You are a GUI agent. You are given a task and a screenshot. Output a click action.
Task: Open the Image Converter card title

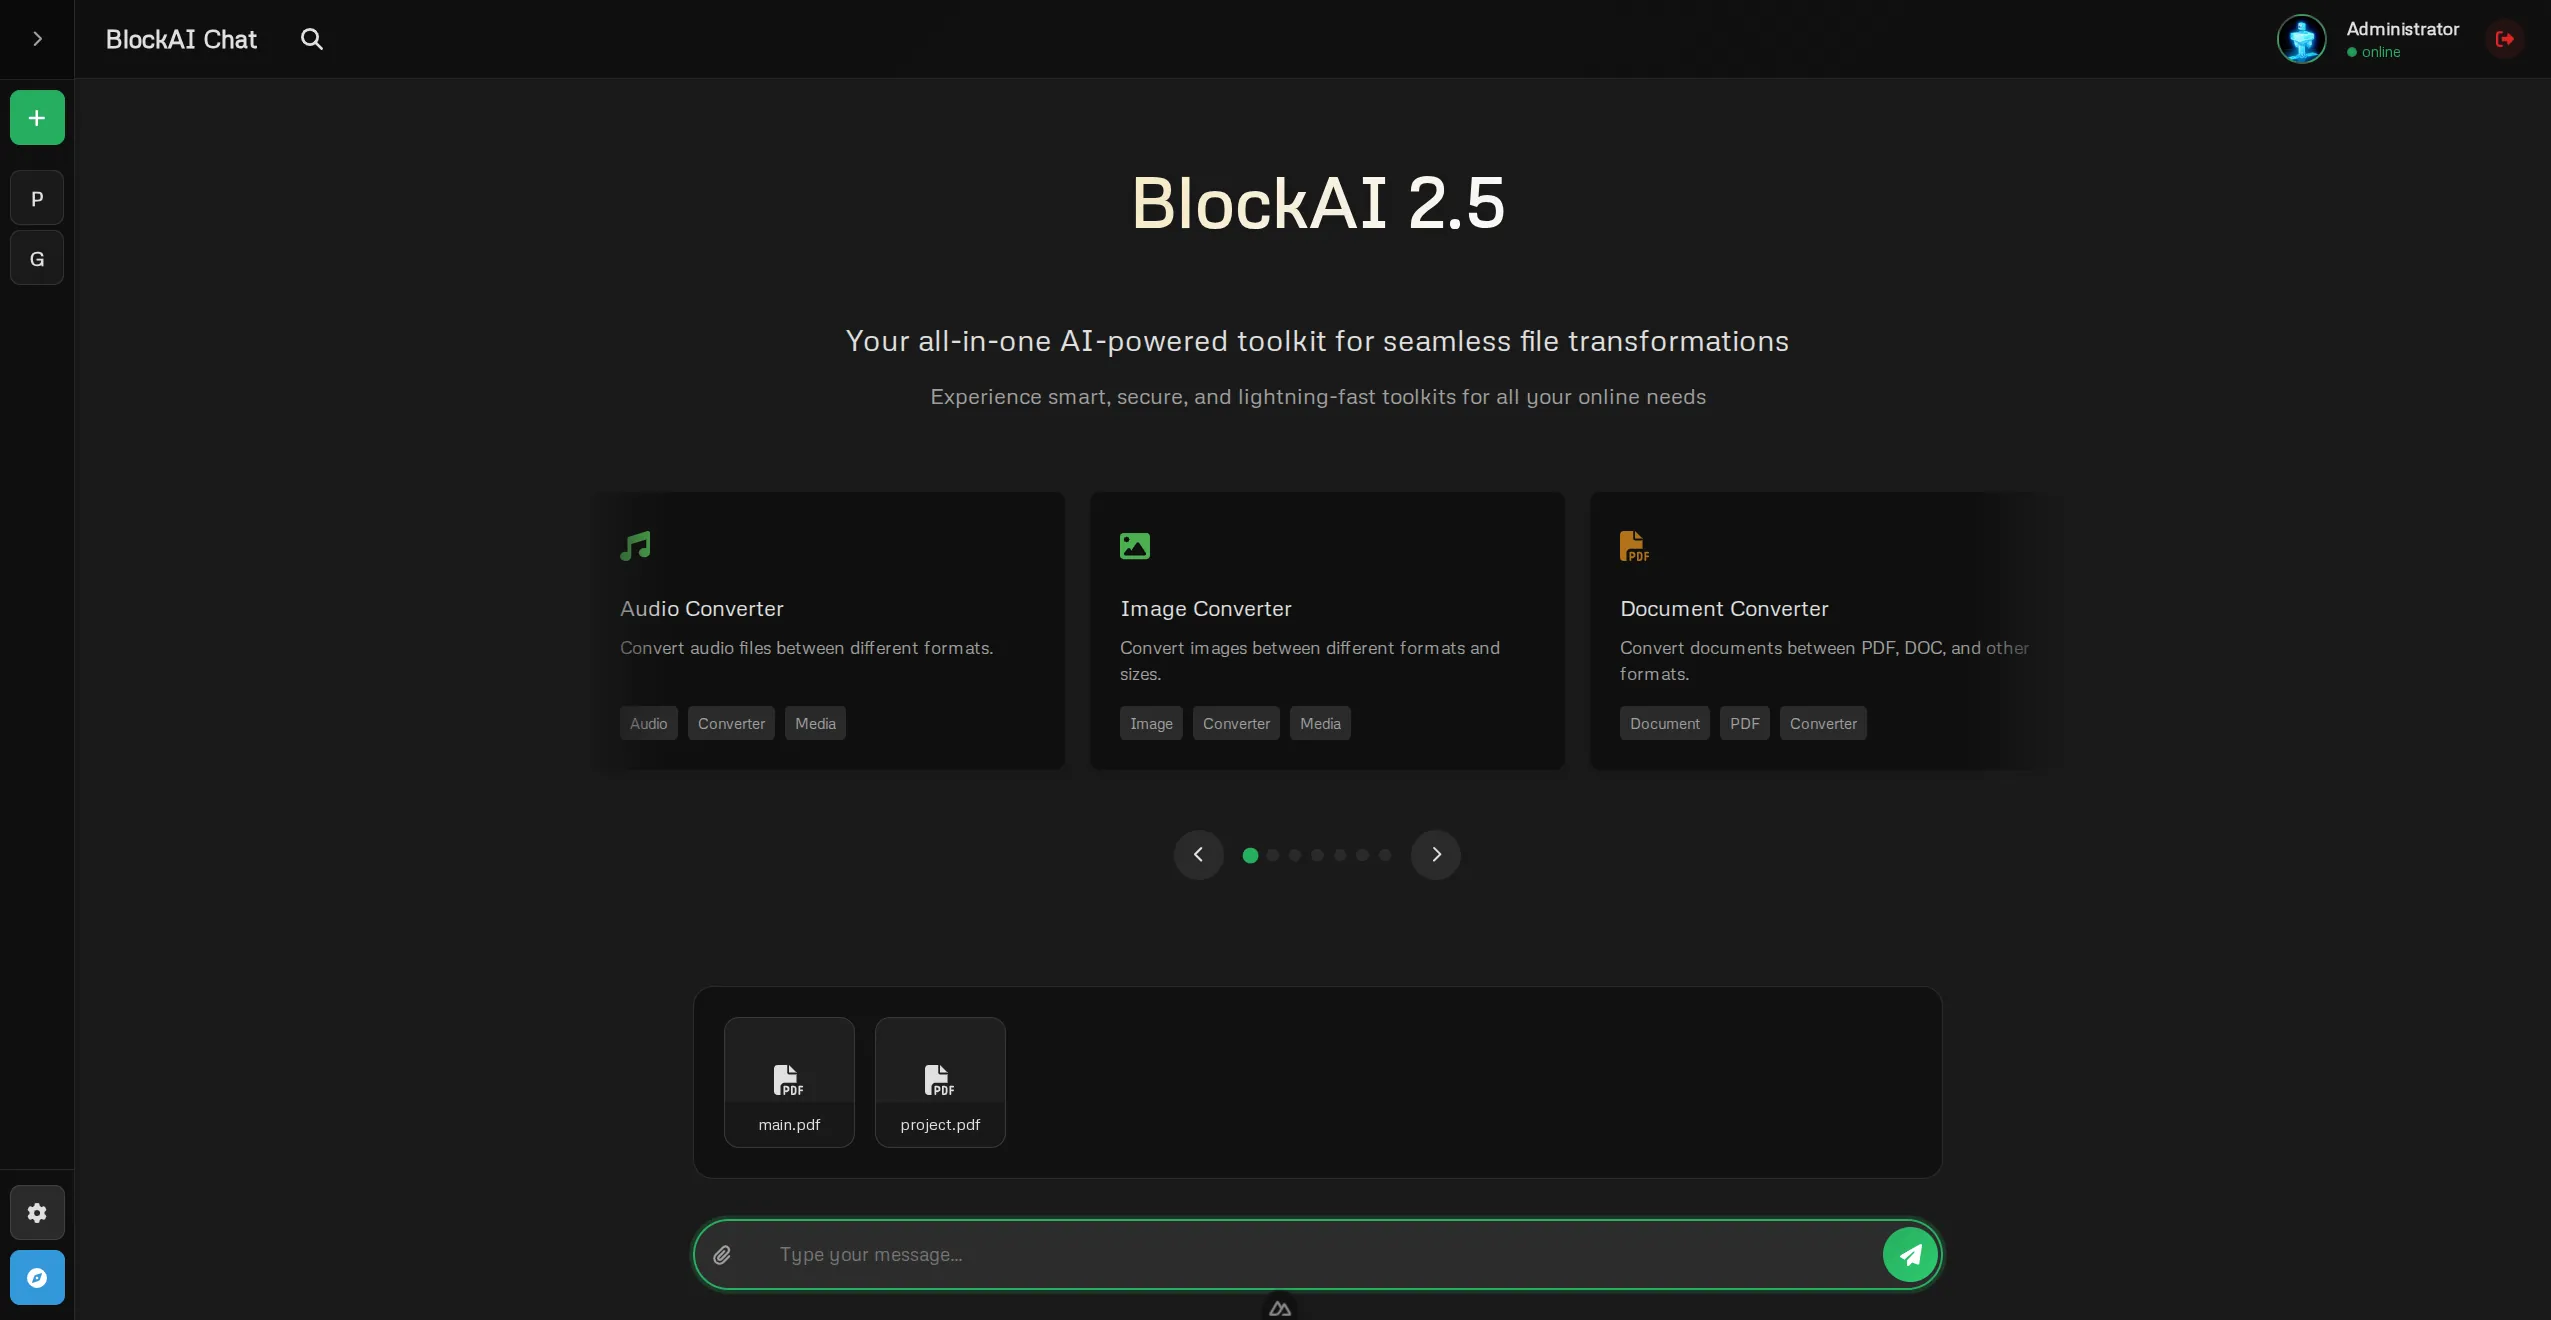[x=1206, y=608]
